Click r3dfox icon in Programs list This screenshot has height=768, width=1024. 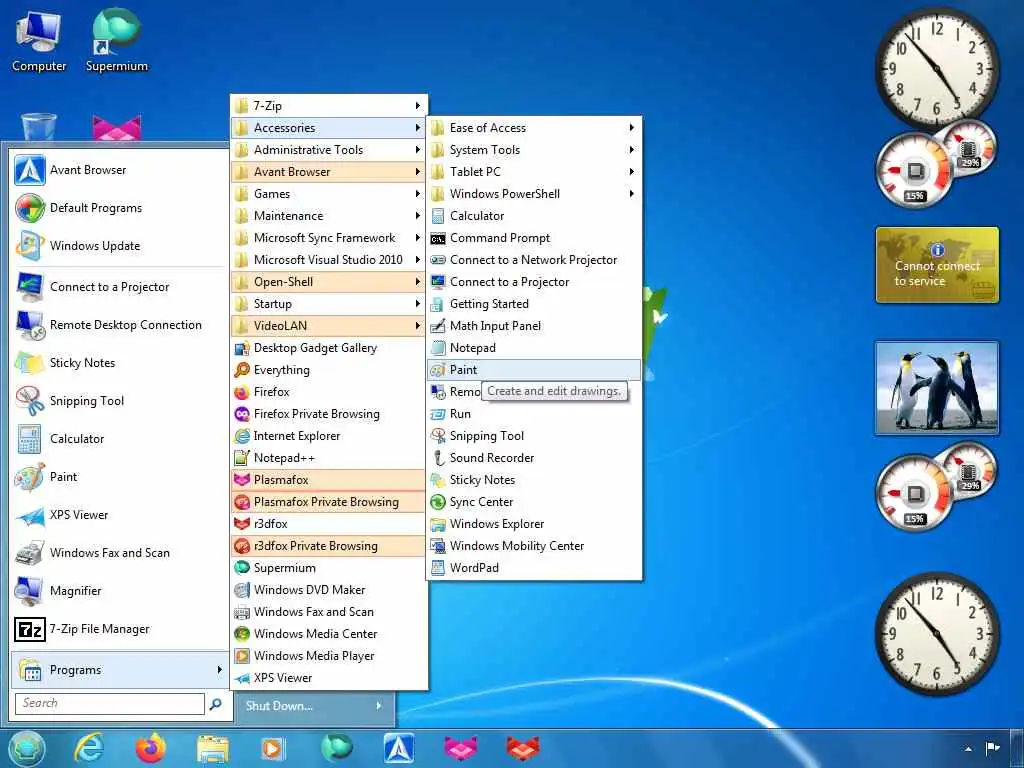click(x=242, y=524)
